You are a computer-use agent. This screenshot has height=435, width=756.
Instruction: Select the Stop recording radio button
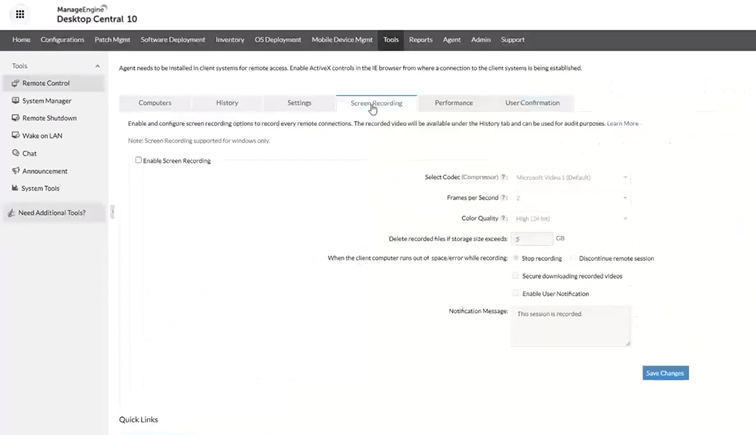tap(516, 258)
